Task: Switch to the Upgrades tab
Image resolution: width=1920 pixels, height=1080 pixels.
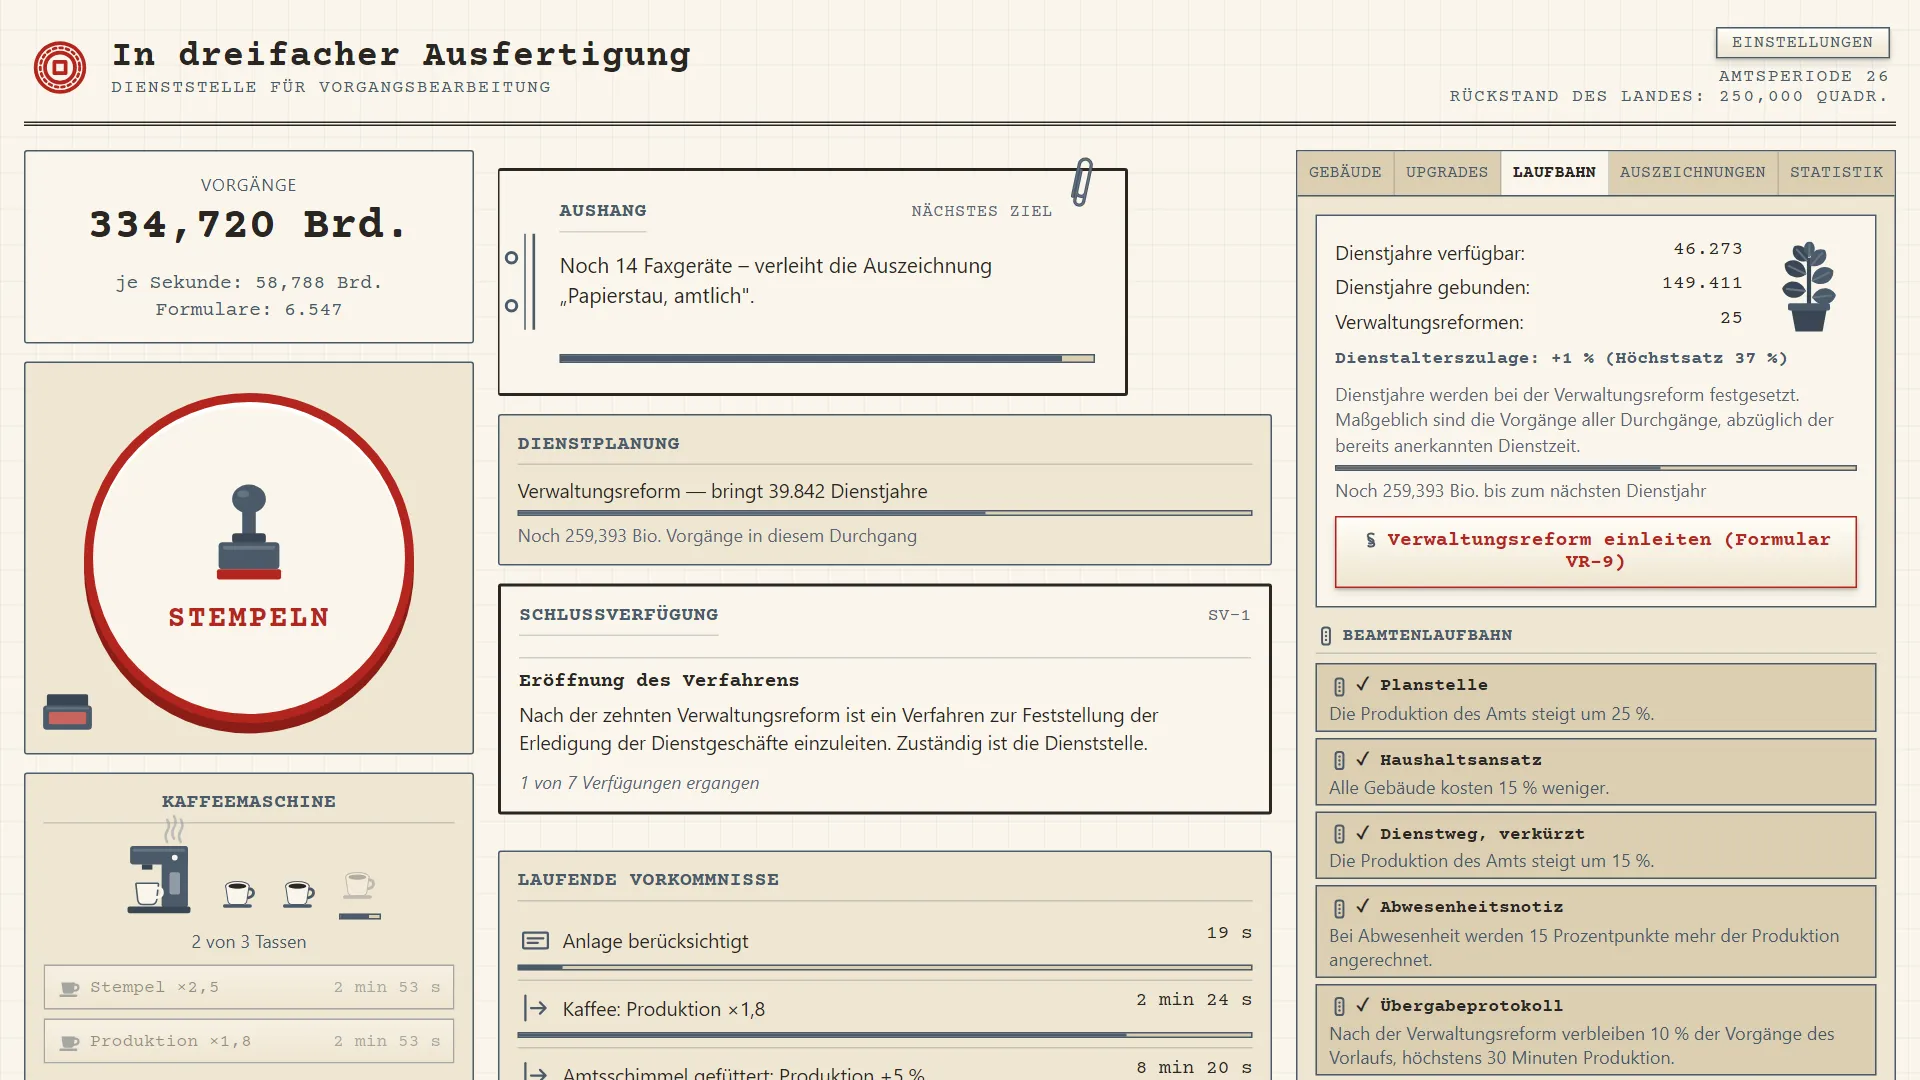Action: (x=1446, y=172)
